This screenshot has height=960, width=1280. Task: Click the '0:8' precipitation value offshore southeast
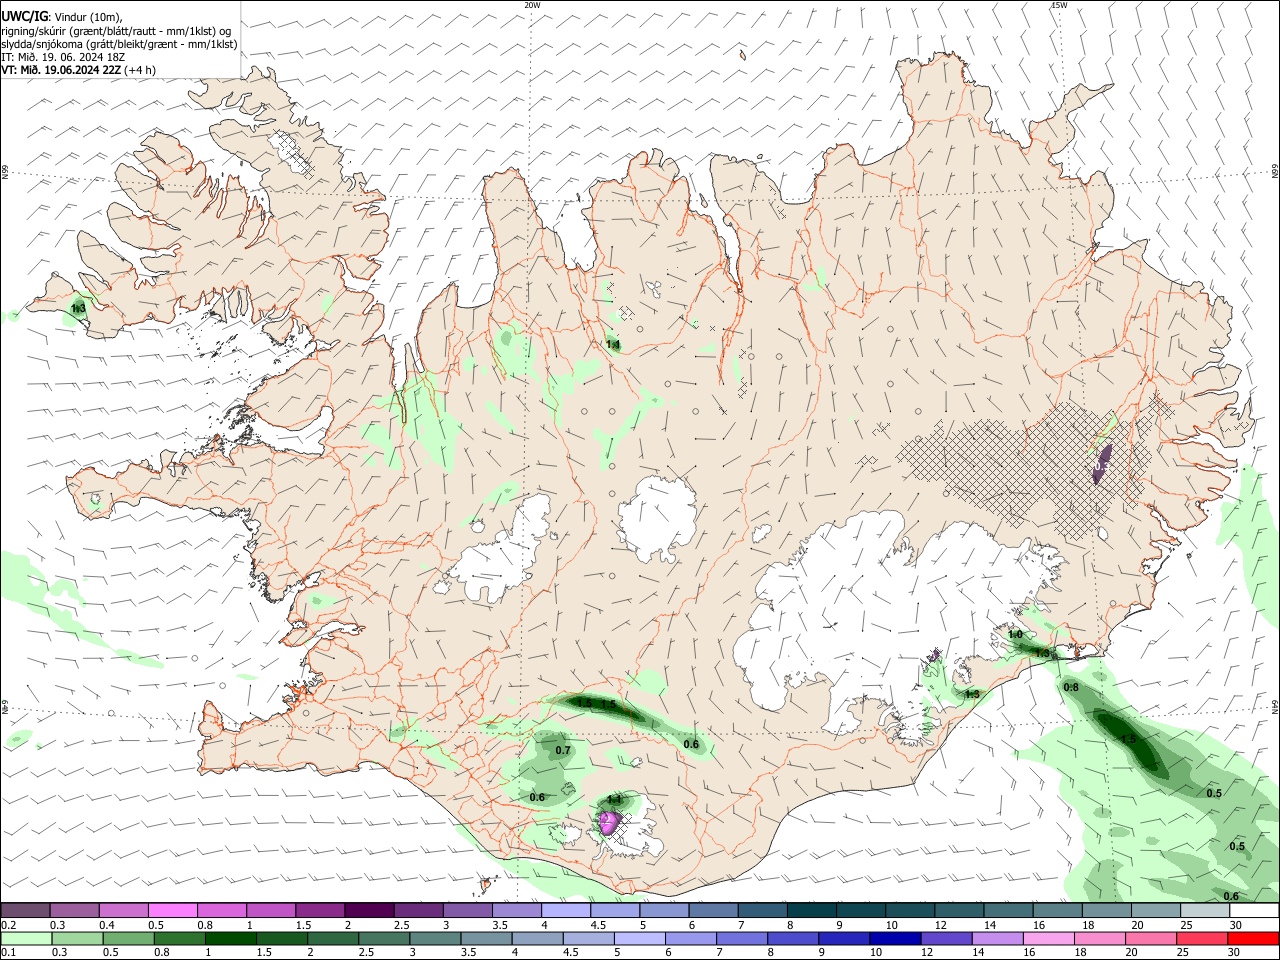point(1071,687)
